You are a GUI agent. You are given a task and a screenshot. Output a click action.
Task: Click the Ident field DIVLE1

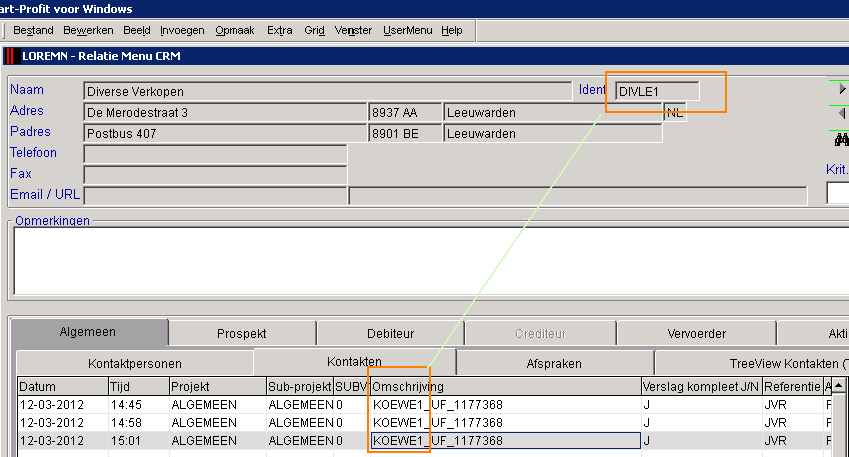coord(657,92)
